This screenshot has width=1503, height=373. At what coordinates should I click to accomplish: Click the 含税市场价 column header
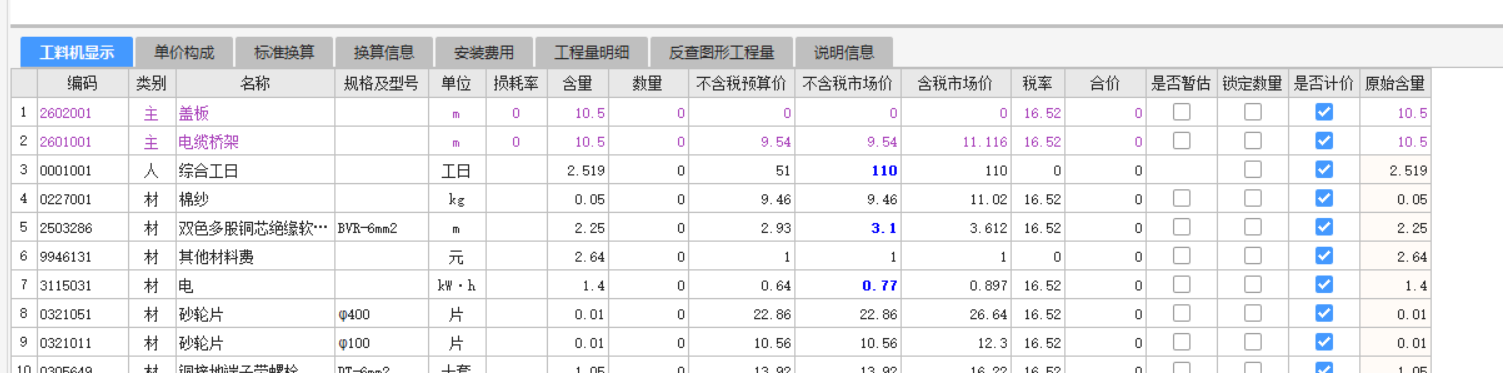point(955,83)
